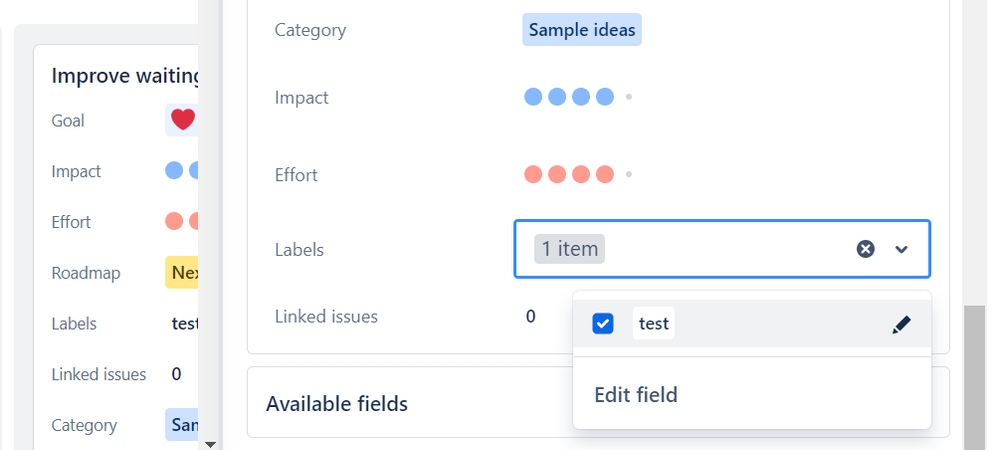Click the 1 item Labels tag

click(570, 249)
